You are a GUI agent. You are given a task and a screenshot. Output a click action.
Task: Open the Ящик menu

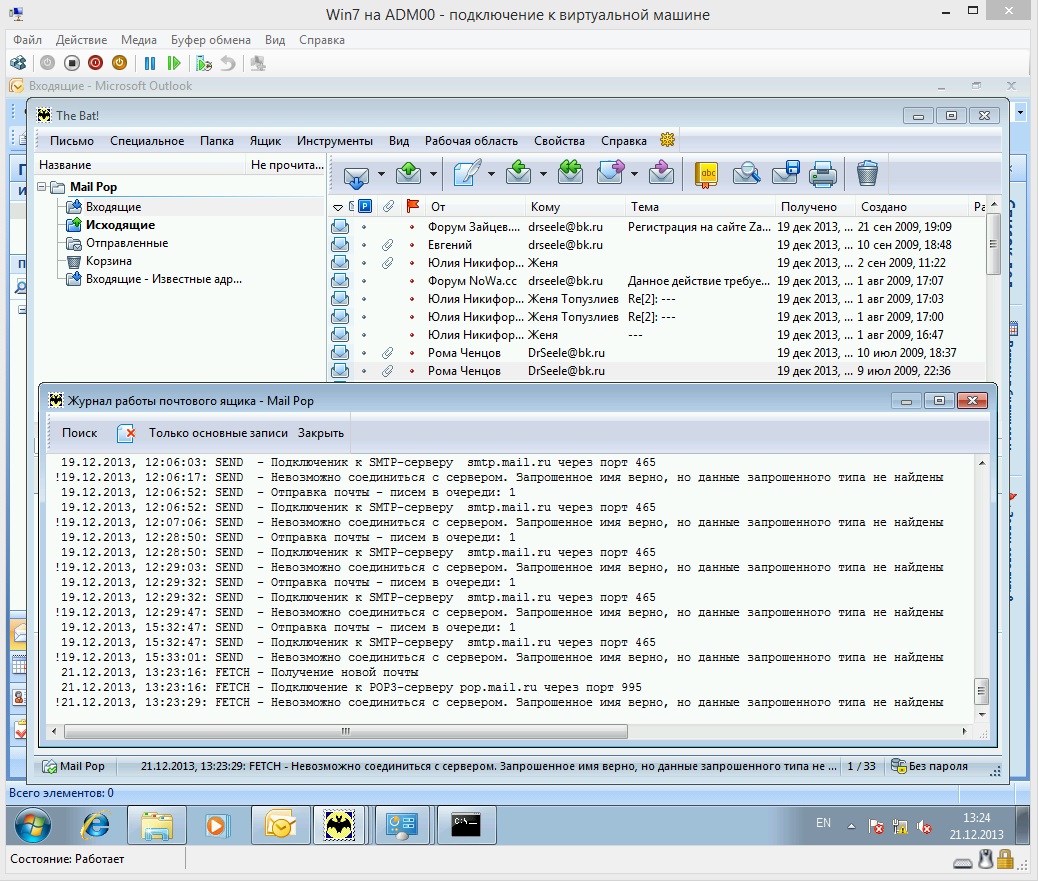click(265, 141)
